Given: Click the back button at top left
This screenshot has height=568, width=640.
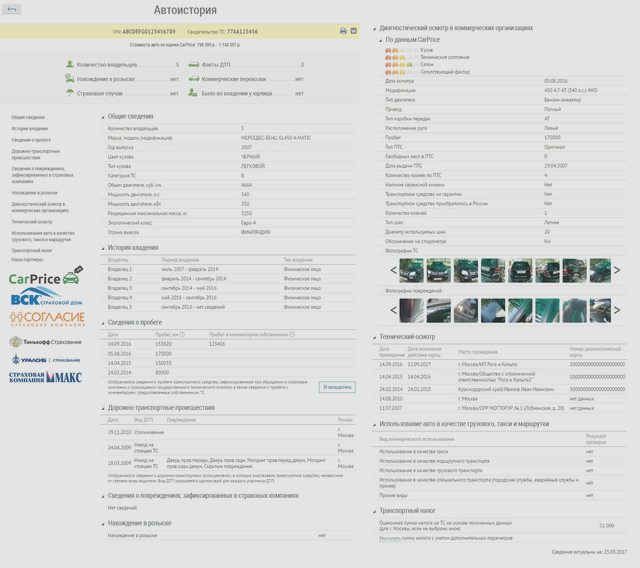Looking at the screenshot, I should click(12, 9).
